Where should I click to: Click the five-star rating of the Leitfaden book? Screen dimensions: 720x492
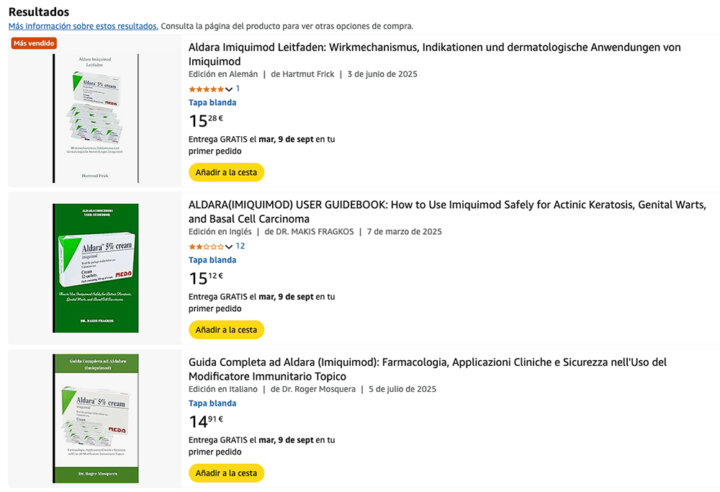206,89
